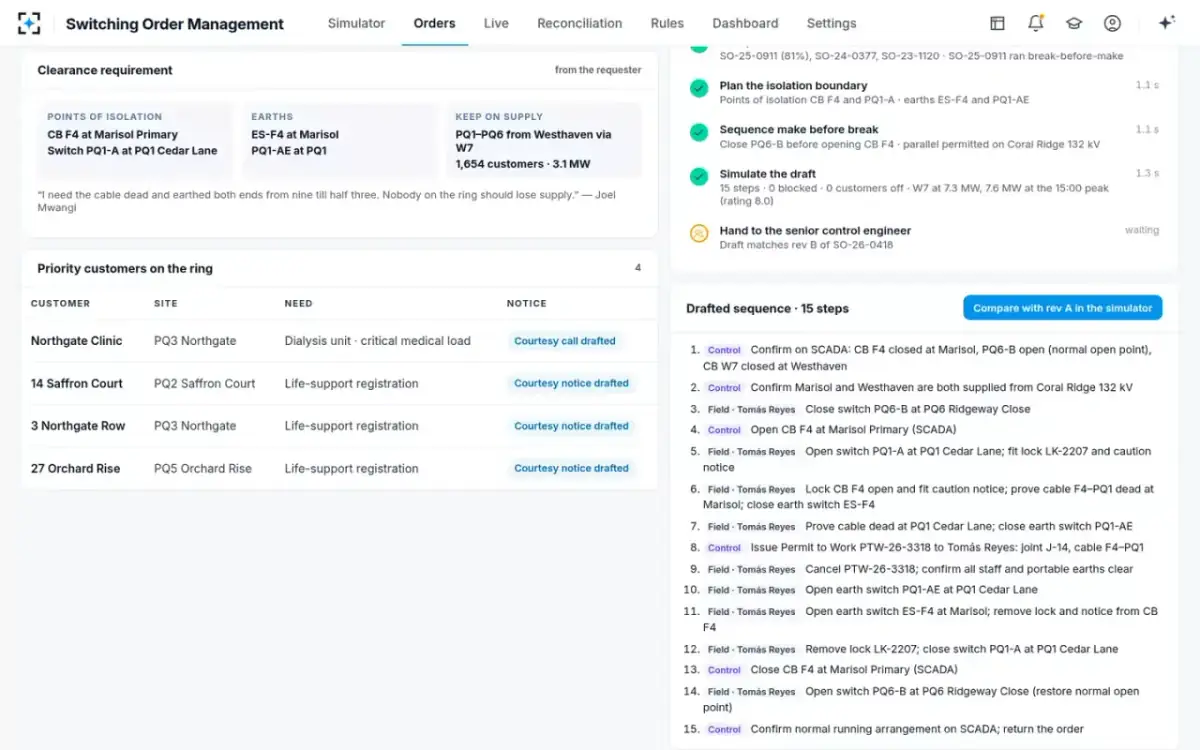Click the graduation cap training icon
1200x750 pixels.
1073,23
